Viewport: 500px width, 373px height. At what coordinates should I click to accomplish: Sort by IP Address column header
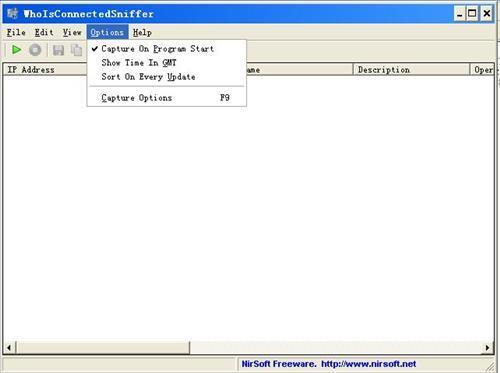(45, 70)
